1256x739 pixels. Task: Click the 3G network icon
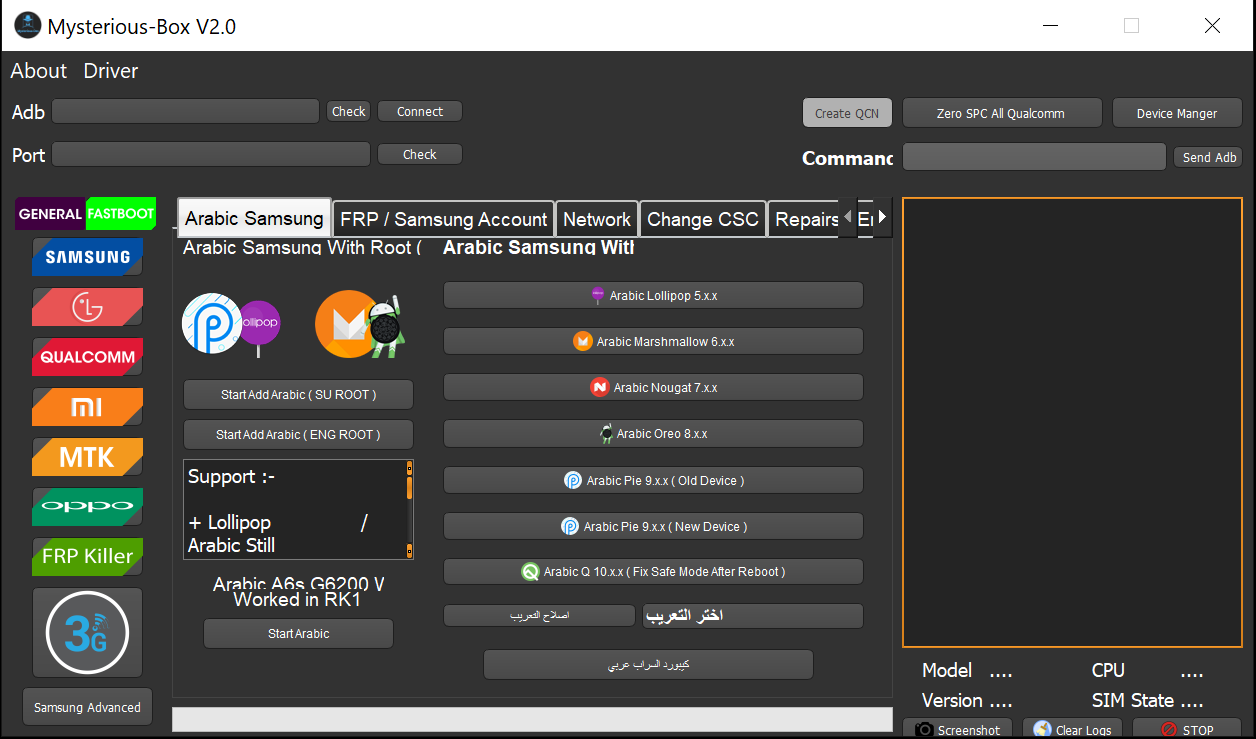point(87,632)
